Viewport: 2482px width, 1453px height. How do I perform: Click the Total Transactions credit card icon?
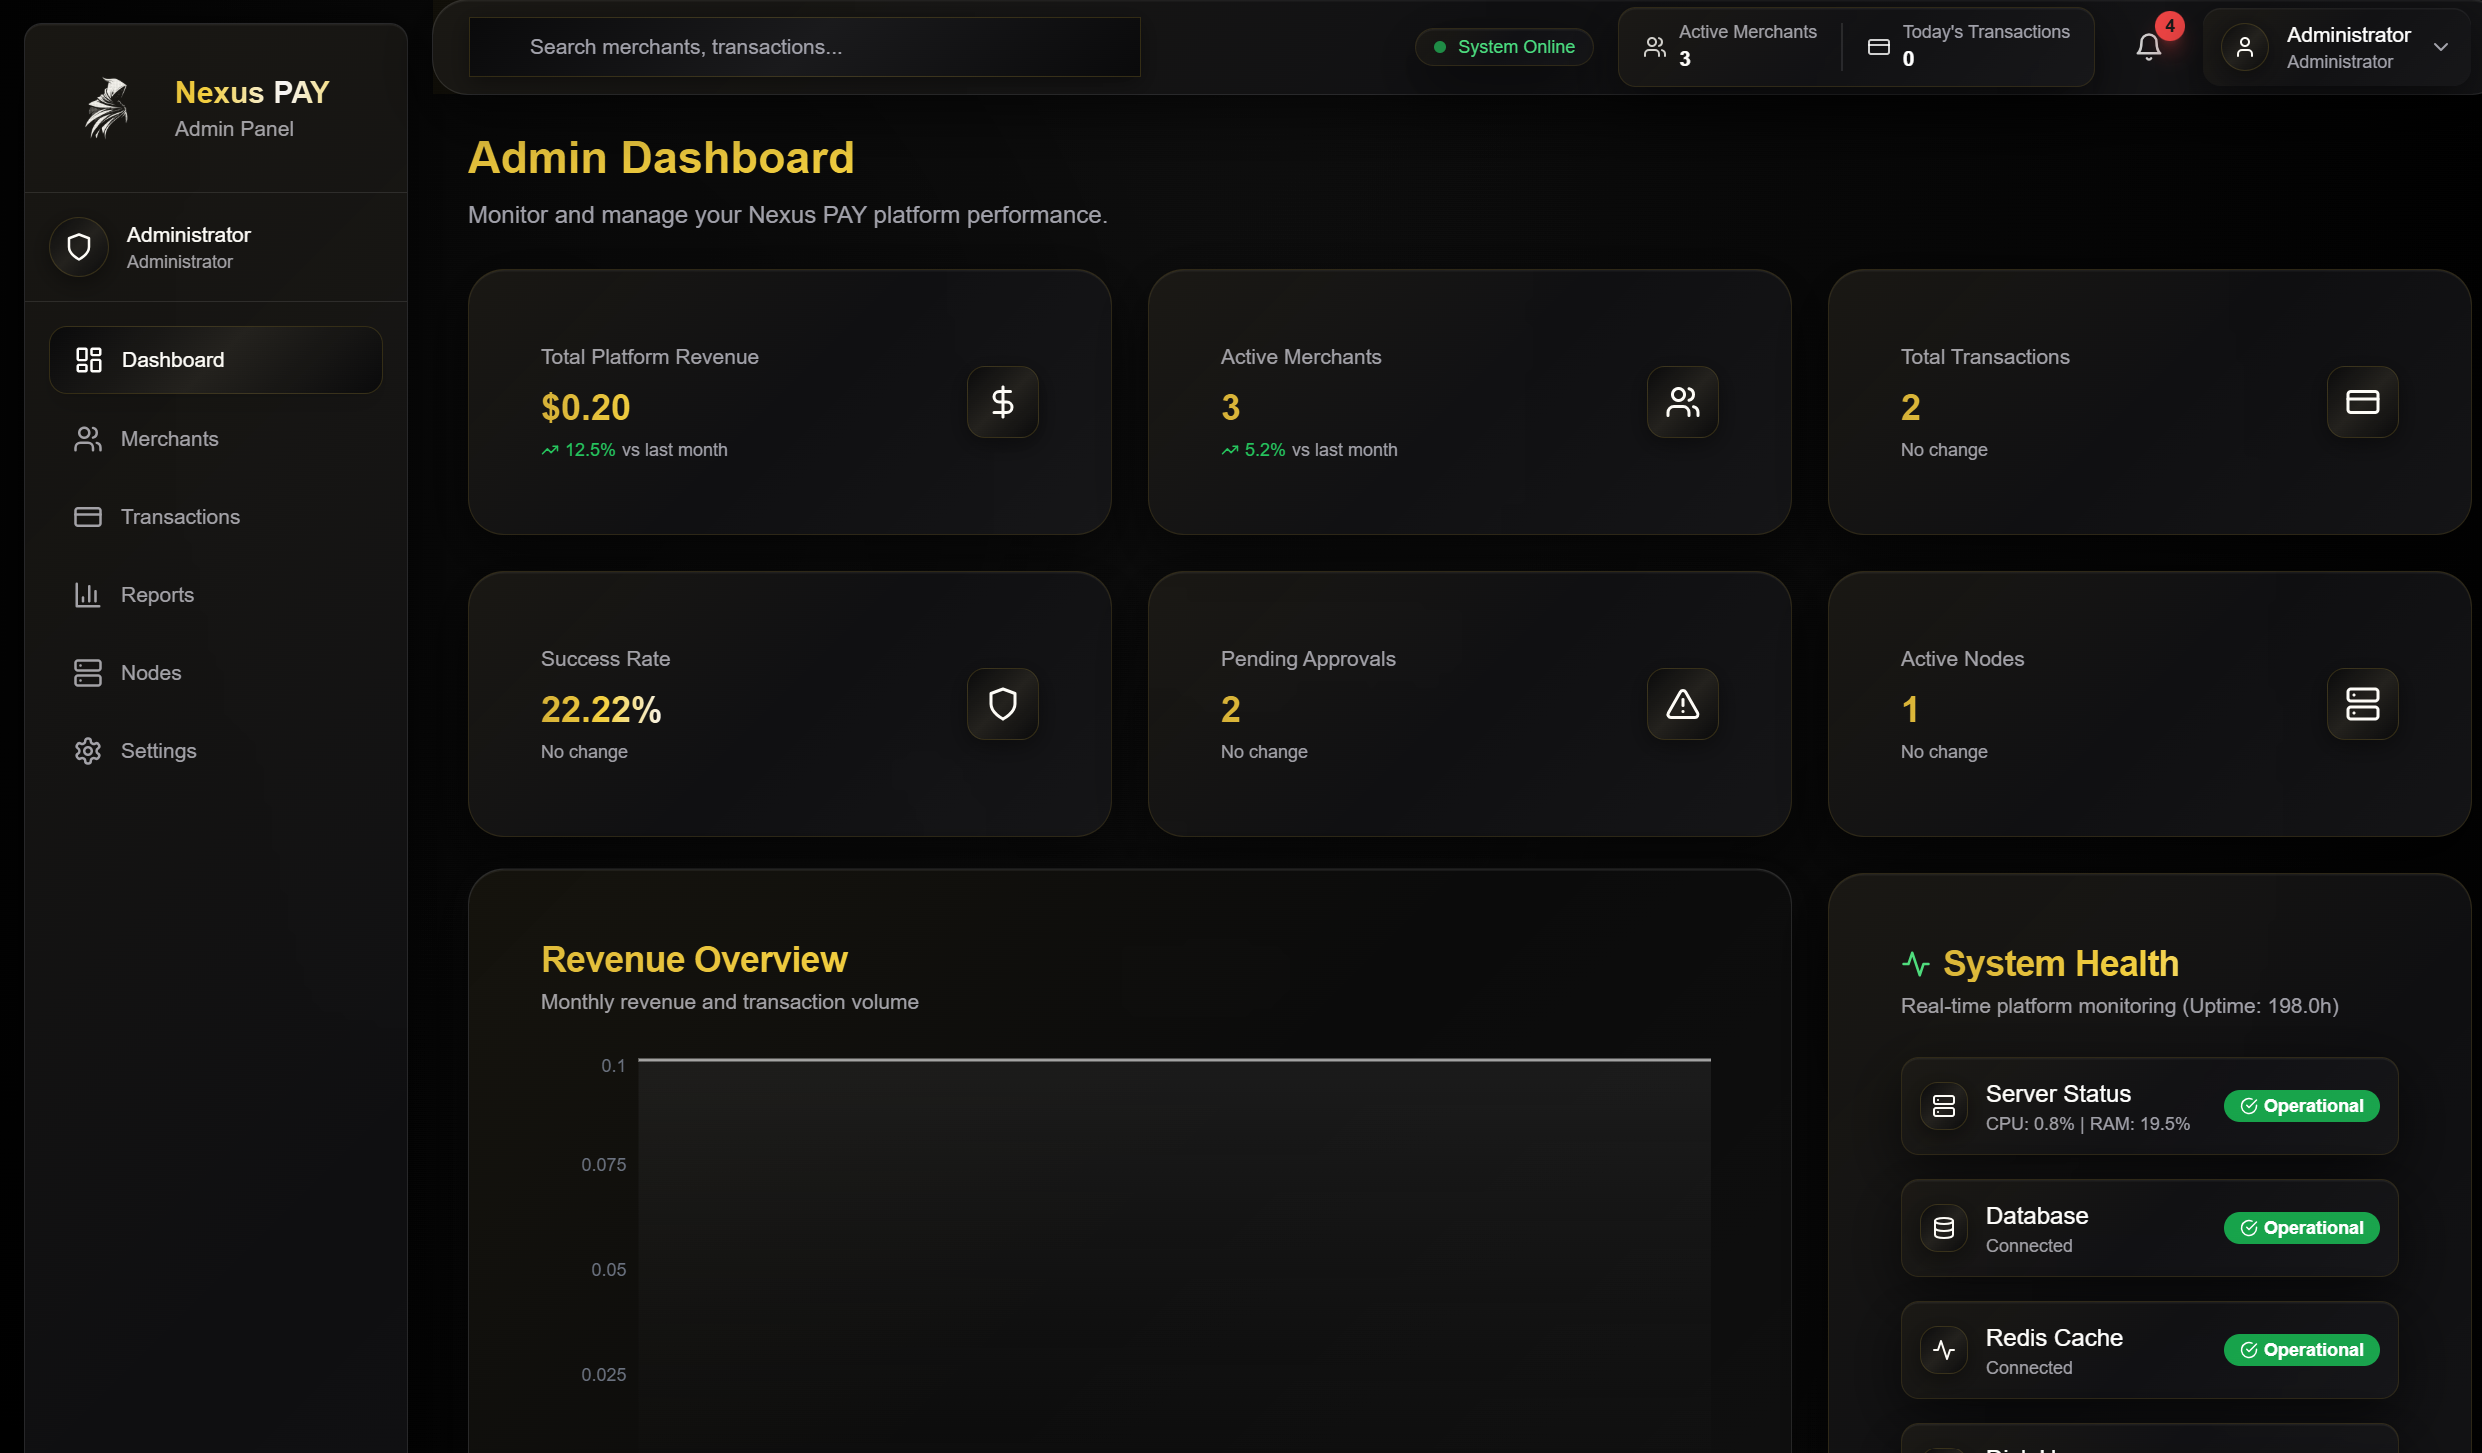click(2362, 402)
